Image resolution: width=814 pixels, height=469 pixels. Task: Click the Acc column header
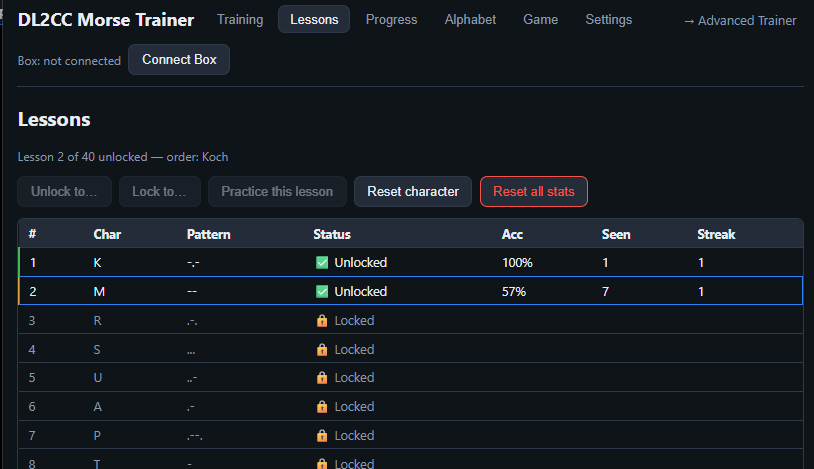point(512,235)
